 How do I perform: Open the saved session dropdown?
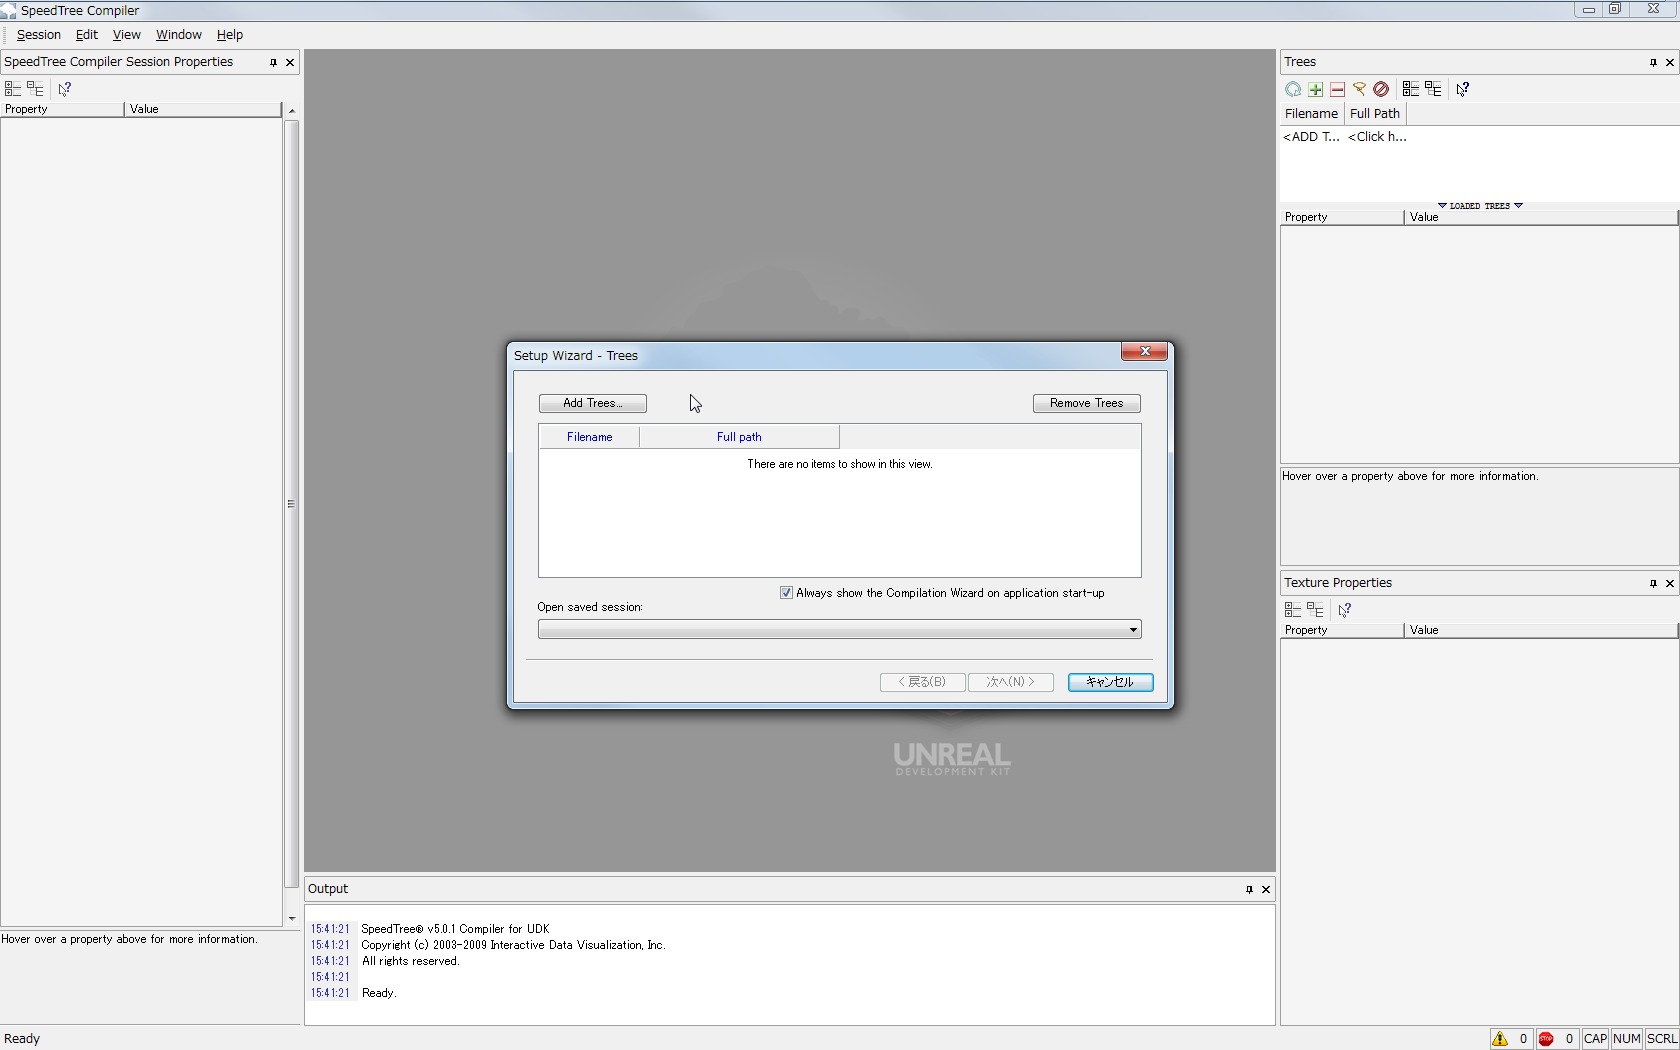pyautogui.click(x=1132, y=630)
